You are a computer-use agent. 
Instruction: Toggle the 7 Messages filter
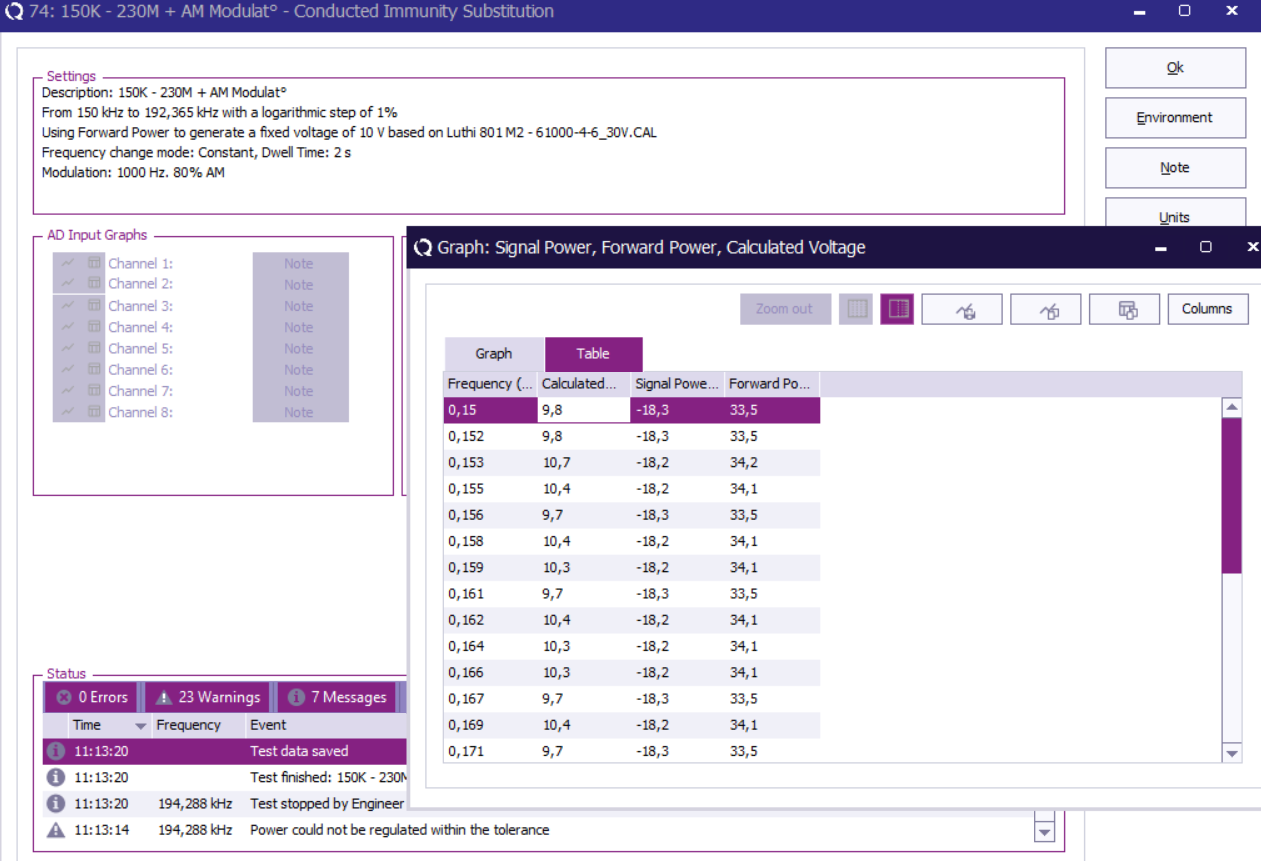(337, 697)
